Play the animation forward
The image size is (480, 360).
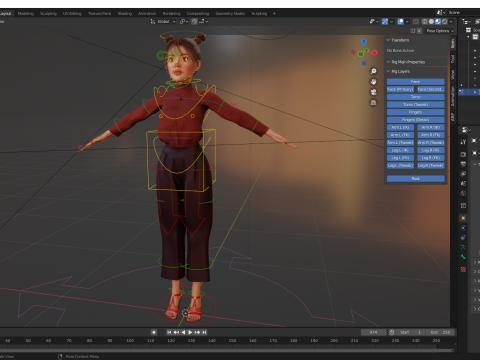(x=190, y=332)
